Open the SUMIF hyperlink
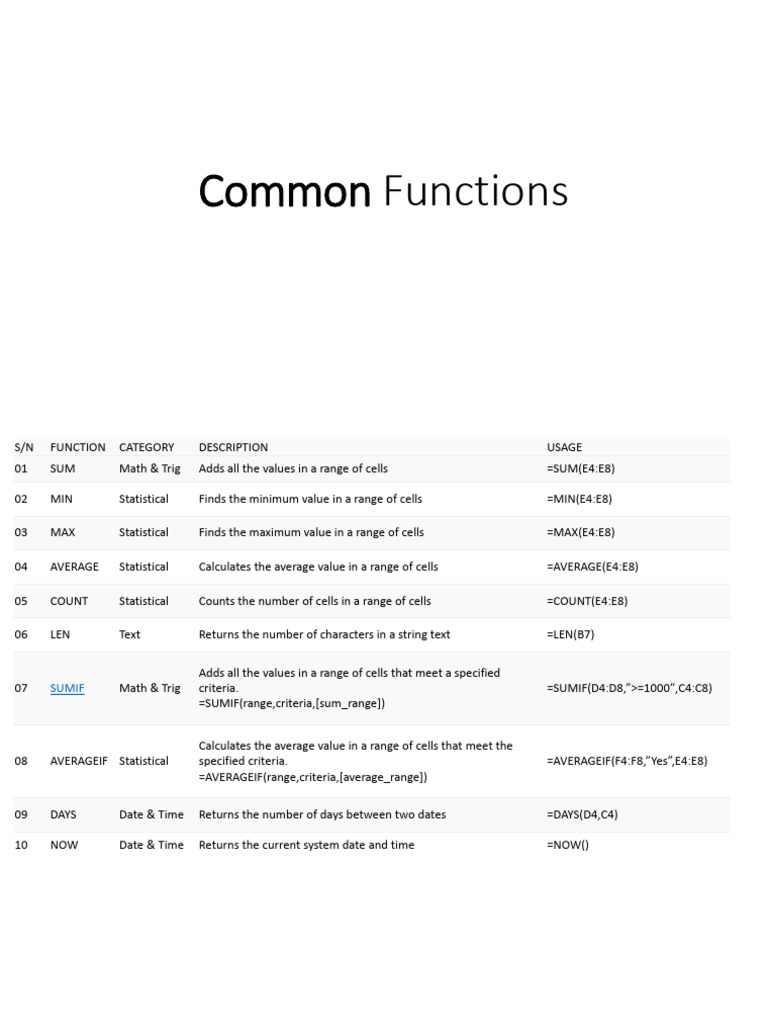This screenshot has width=768, height=1024. 67,688
